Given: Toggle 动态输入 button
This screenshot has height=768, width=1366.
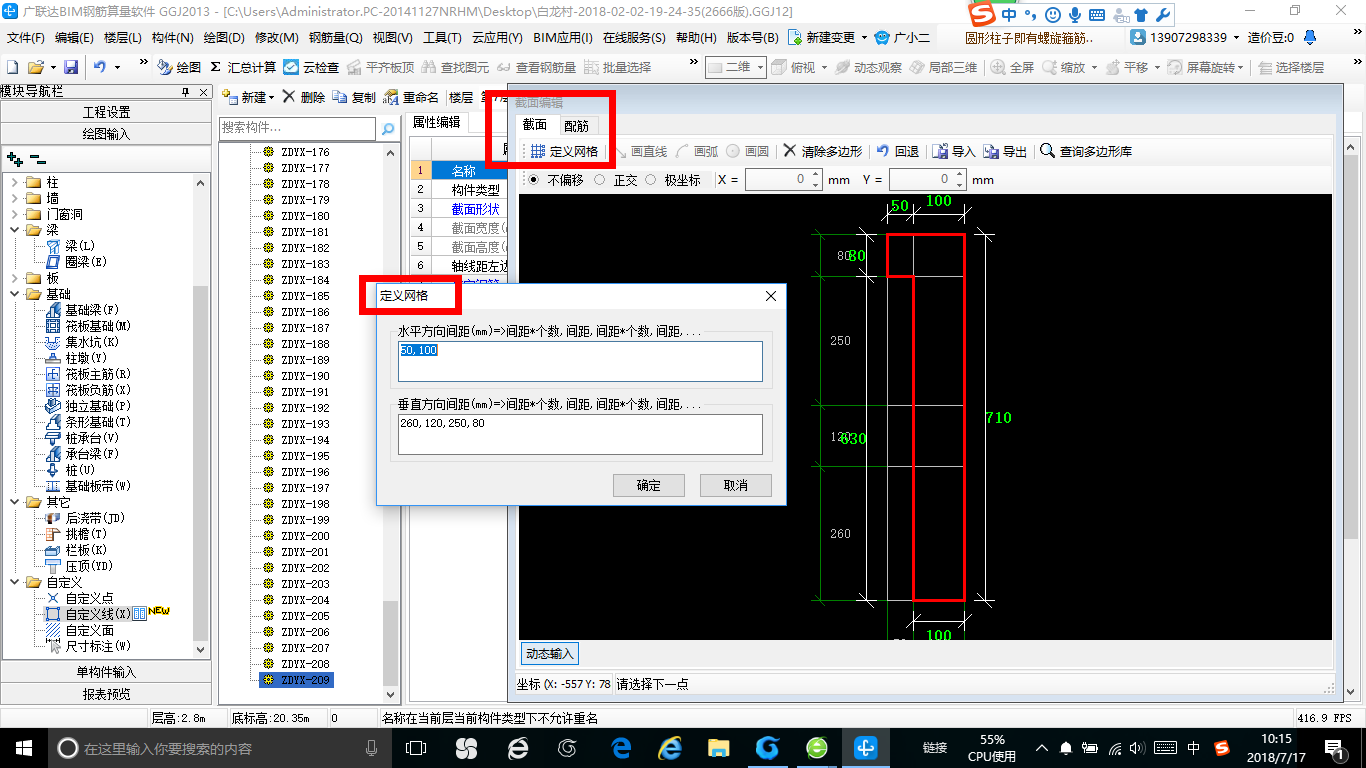Looking at the screenshot, I should pos(549,653).
